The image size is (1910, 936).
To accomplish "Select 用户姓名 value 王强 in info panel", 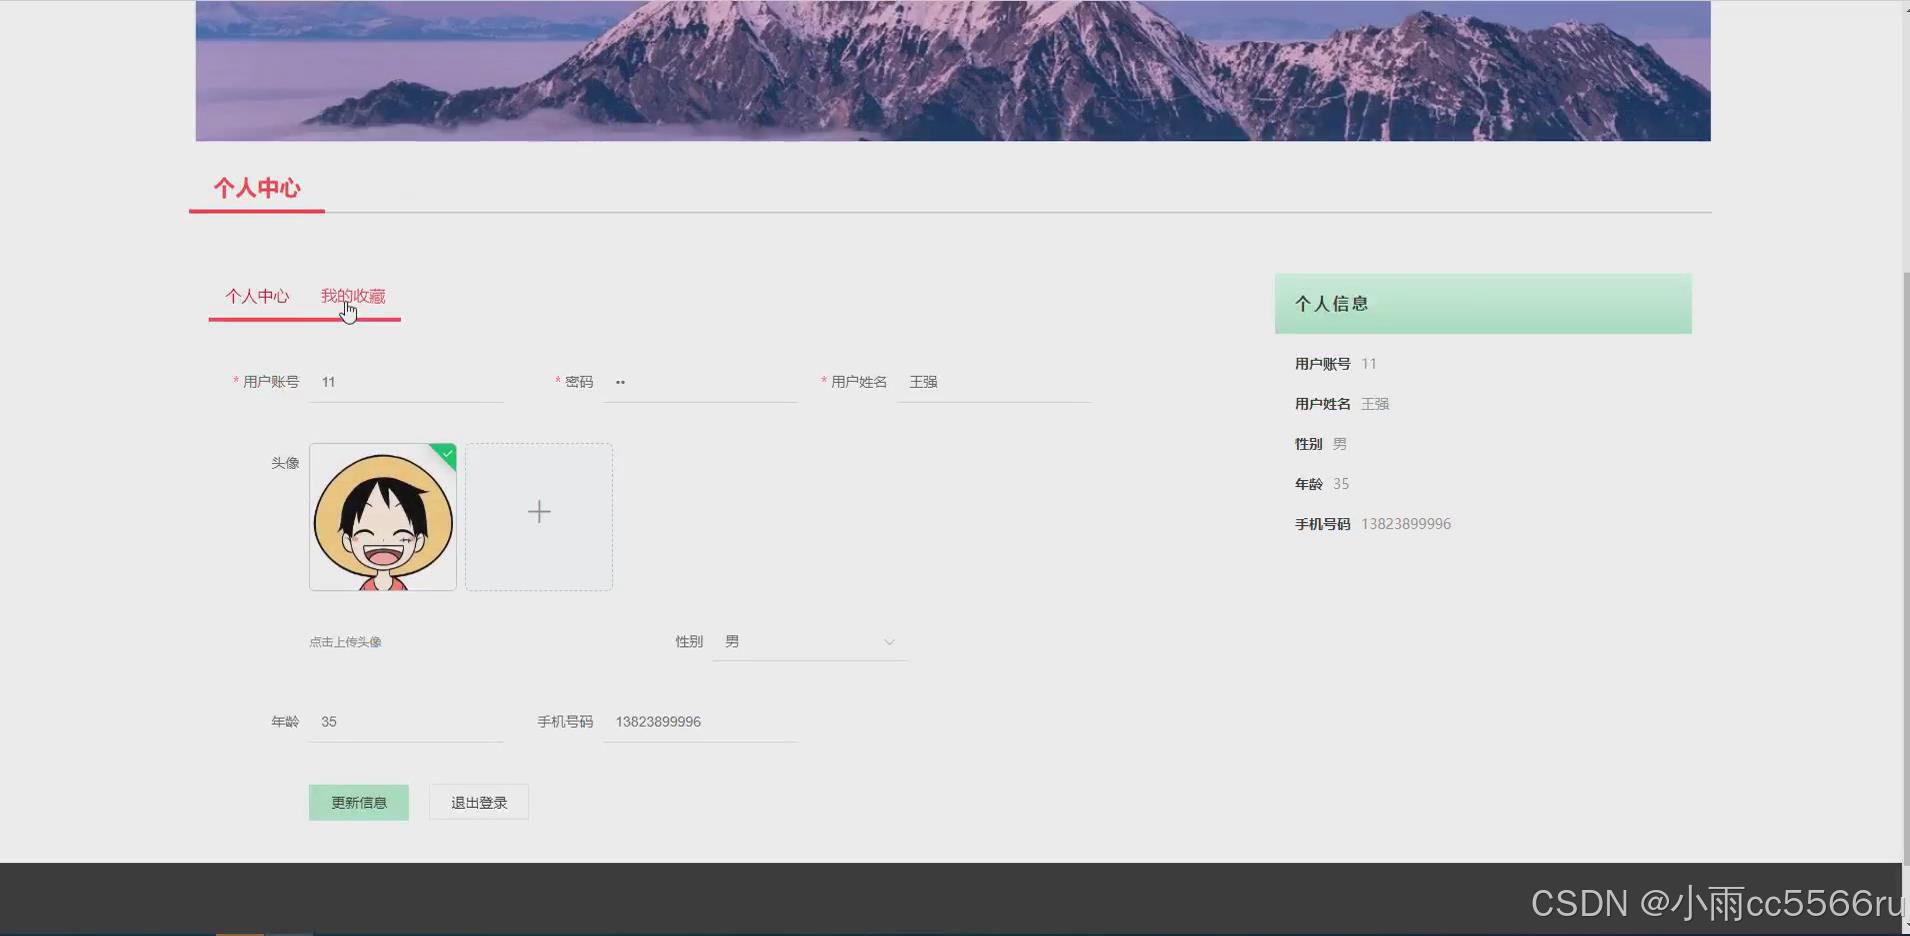I will click(x=1375, y=404).
